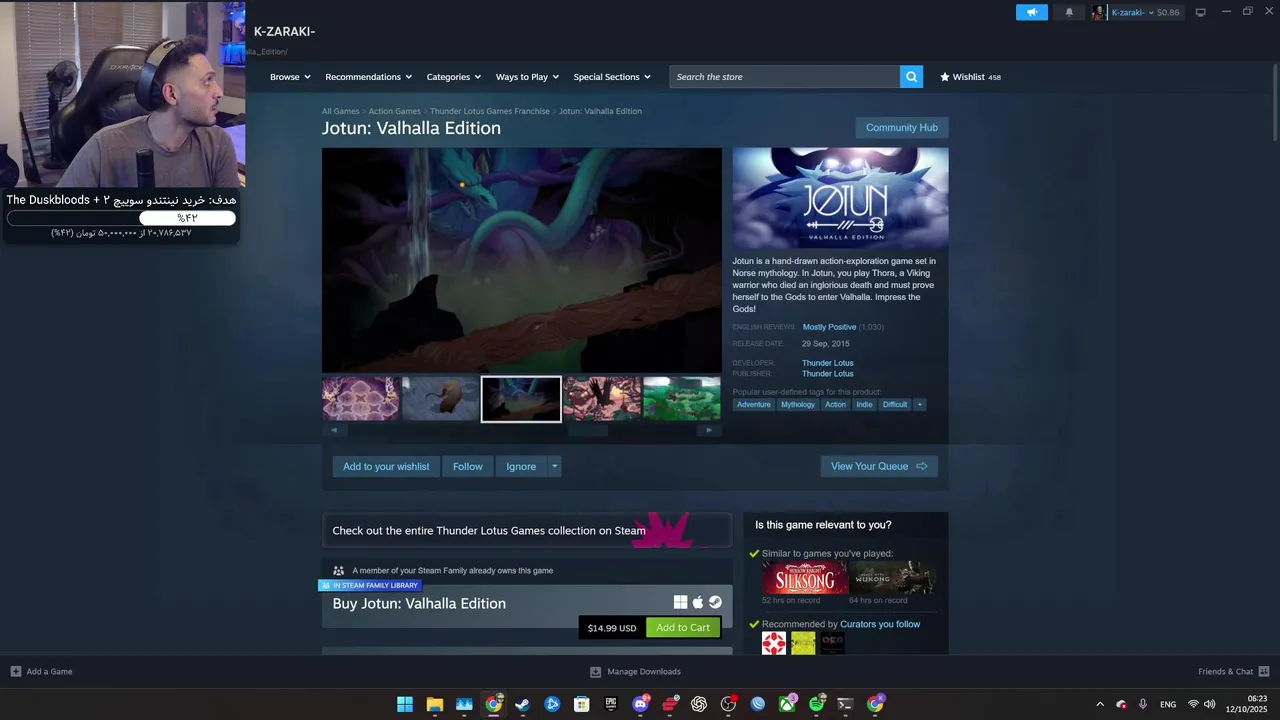Screen dimensions: 1280x720
Task: Open the Windows Start menu
Action: tap(405, 704)
